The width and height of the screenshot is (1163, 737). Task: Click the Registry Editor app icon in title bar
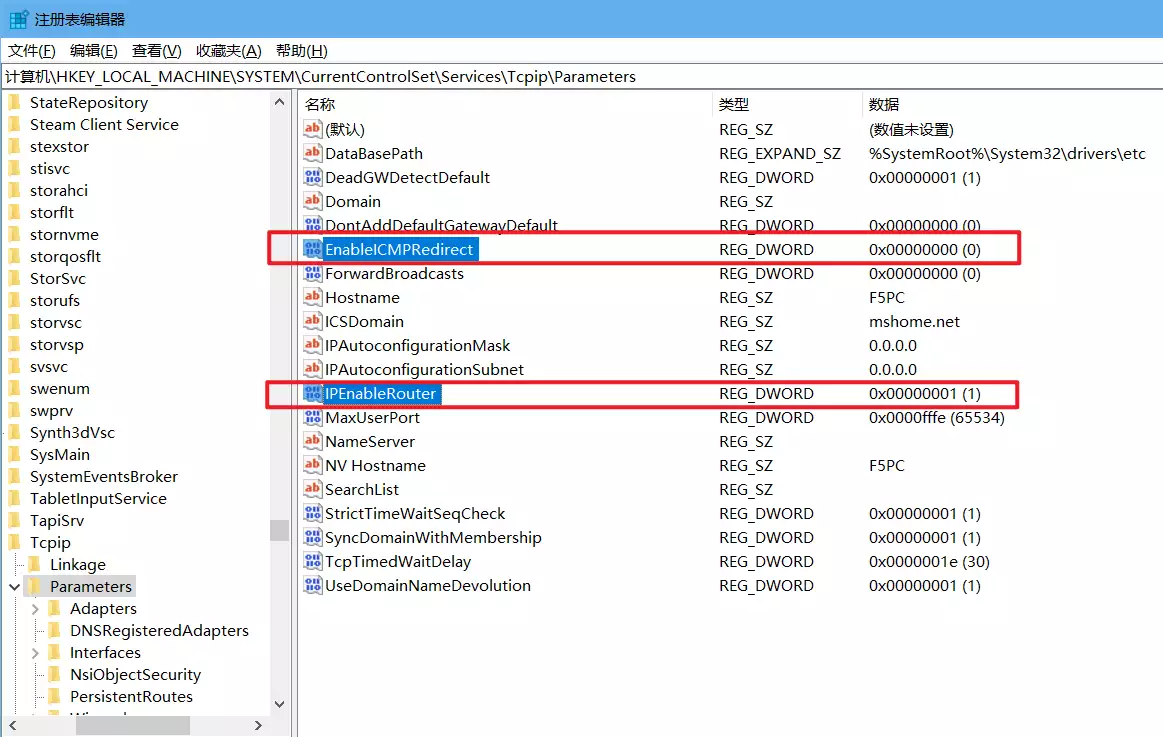[18, 19]
